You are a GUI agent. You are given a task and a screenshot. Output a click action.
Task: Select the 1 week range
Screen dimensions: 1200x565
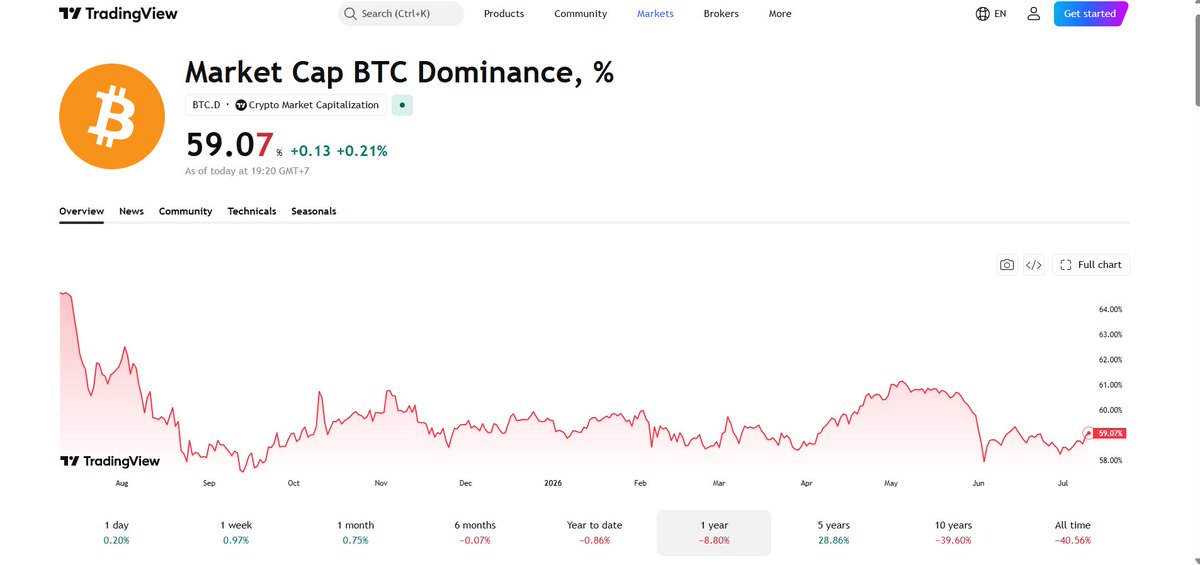coord(236,532)
